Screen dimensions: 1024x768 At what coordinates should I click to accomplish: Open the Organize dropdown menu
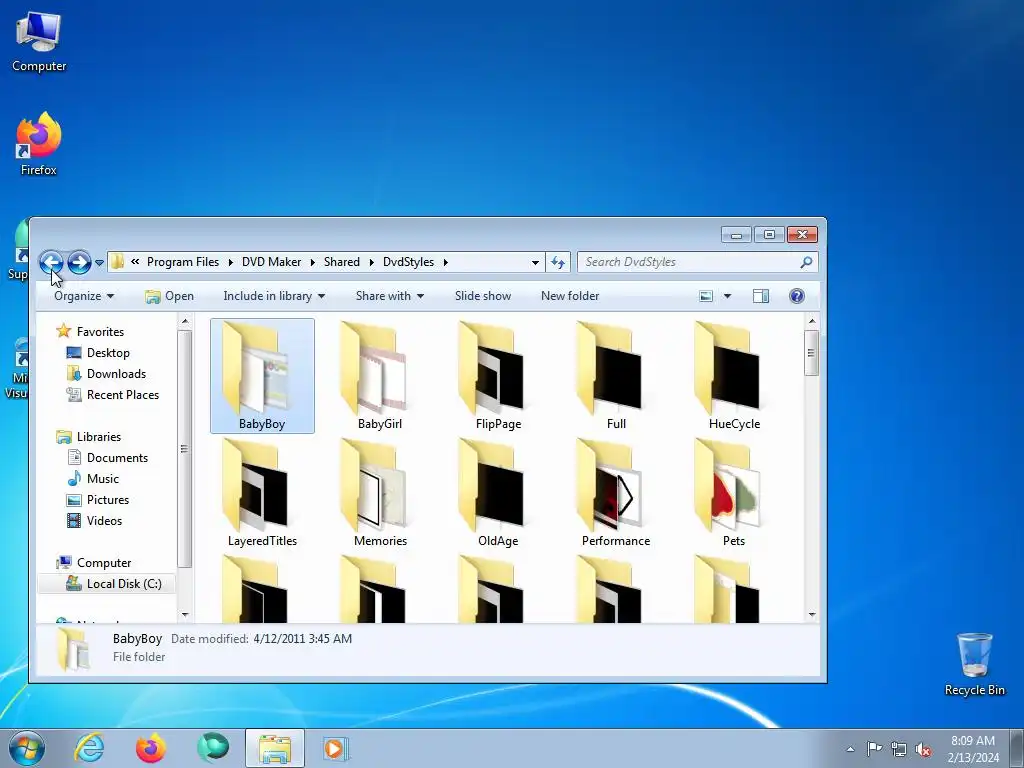[84, 296]
